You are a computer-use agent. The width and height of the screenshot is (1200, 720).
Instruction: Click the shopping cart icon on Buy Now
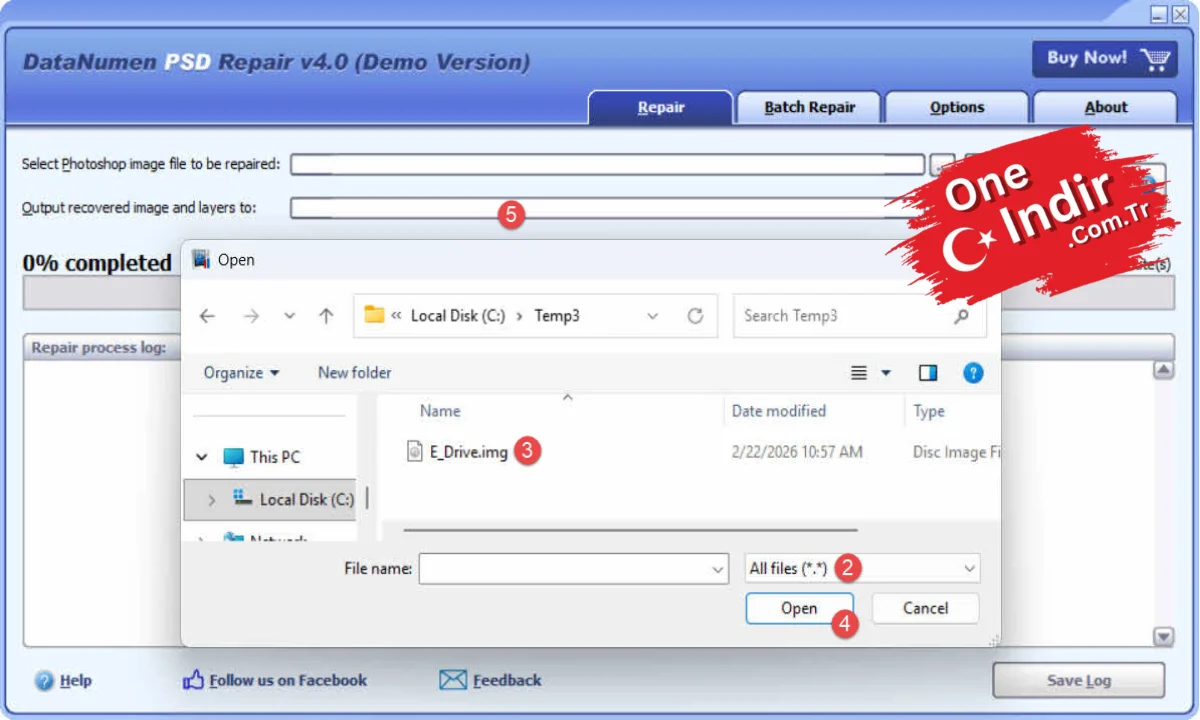click(1154, 59)
